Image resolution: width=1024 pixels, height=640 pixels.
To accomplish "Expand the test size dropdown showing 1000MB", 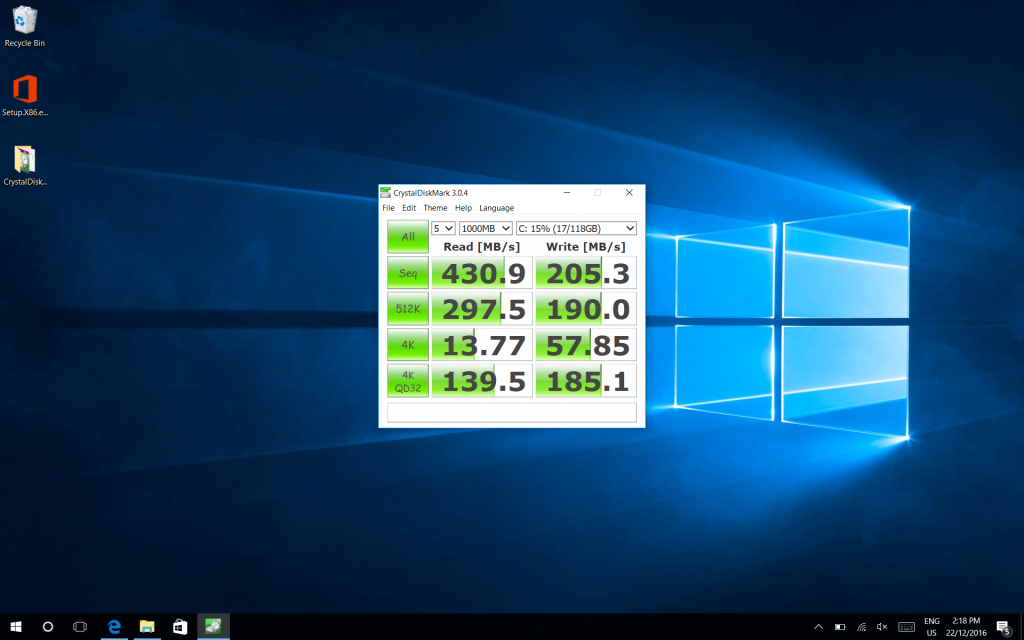I will point(485,228).
